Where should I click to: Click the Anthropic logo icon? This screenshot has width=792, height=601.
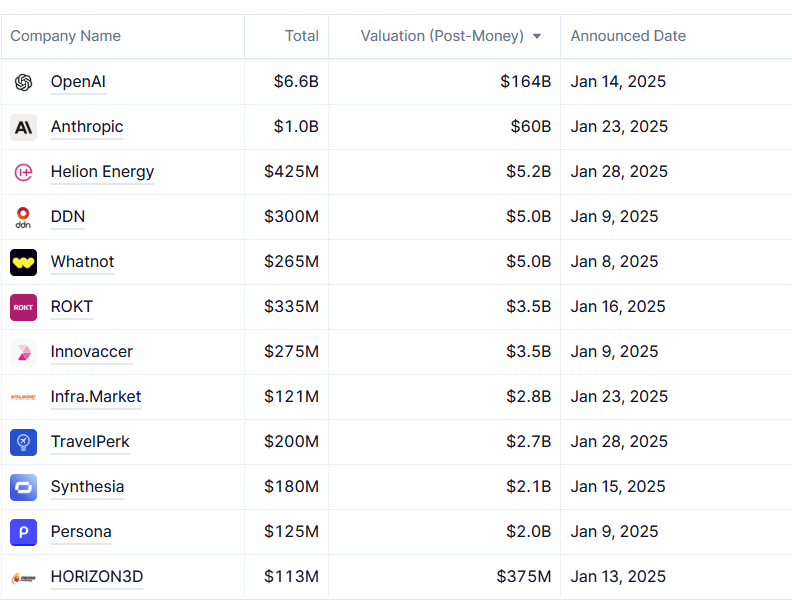[x=23, y=127]
